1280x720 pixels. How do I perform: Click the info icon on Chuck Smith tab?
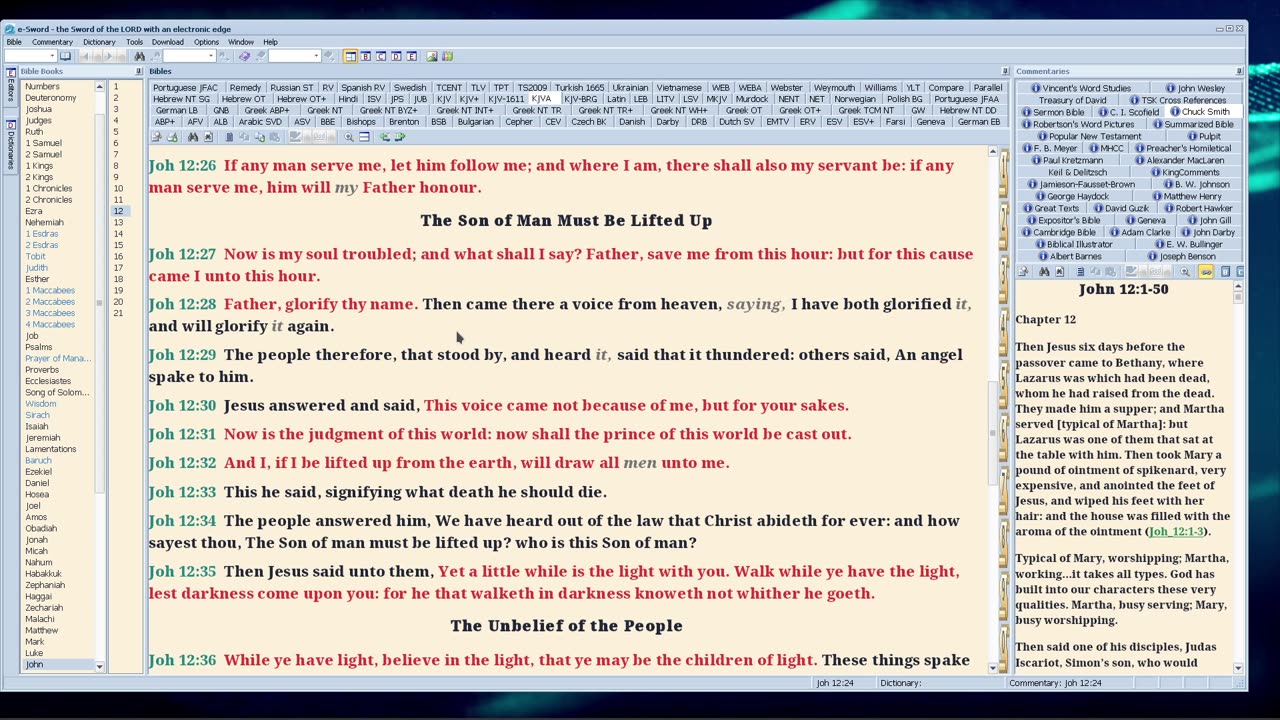[x=1175, y=112]
